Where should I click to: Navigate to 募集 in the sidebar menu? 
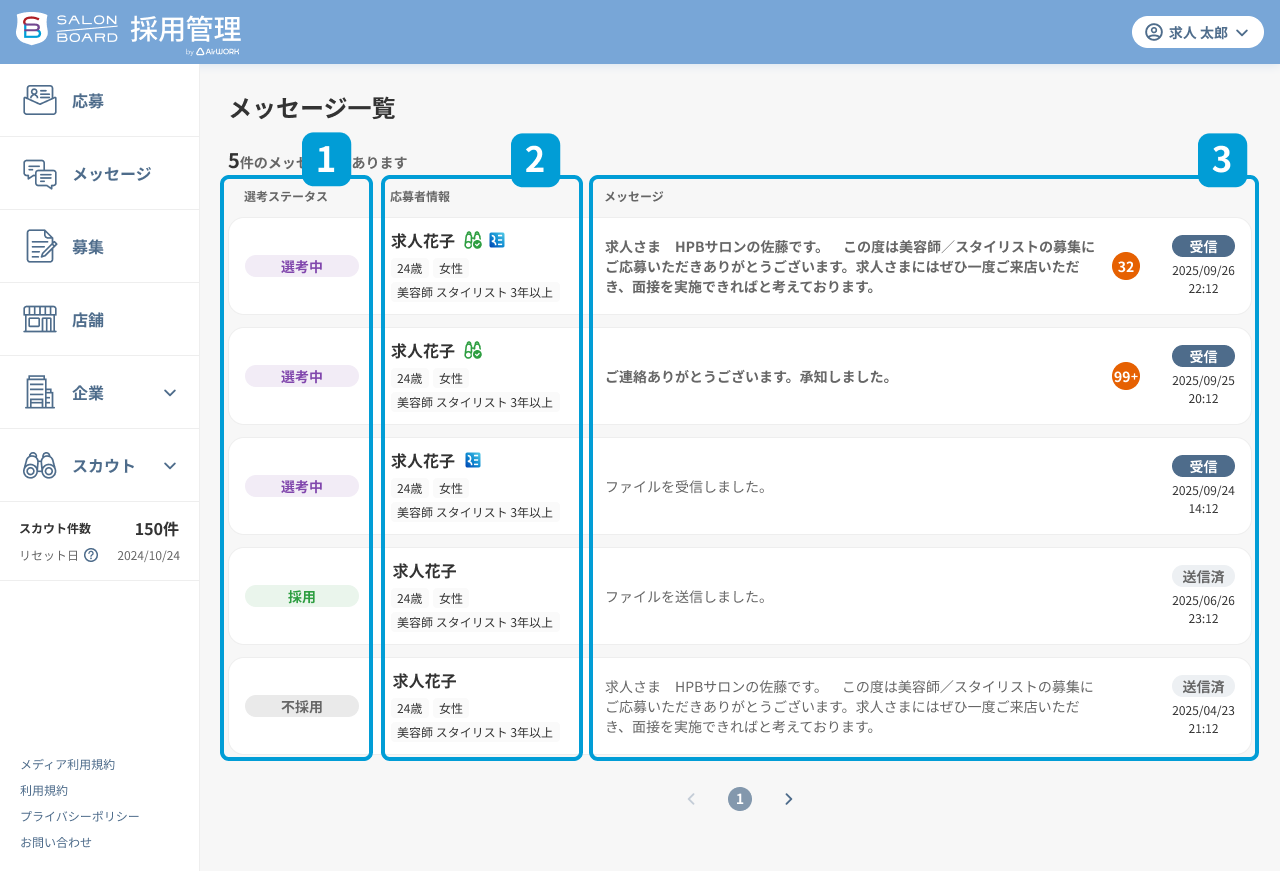(89, 246)
